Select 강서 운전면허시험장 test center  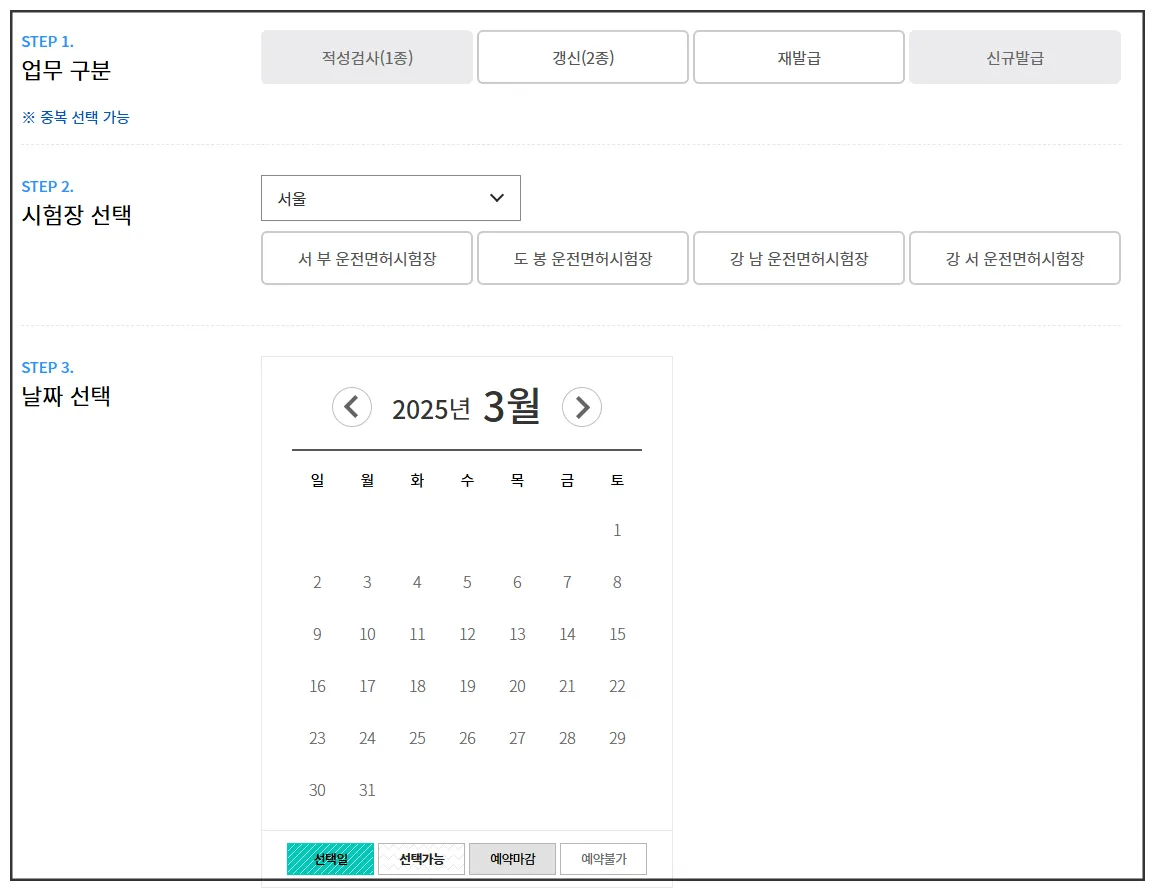pyautogui.click(x=1014, y=258)
